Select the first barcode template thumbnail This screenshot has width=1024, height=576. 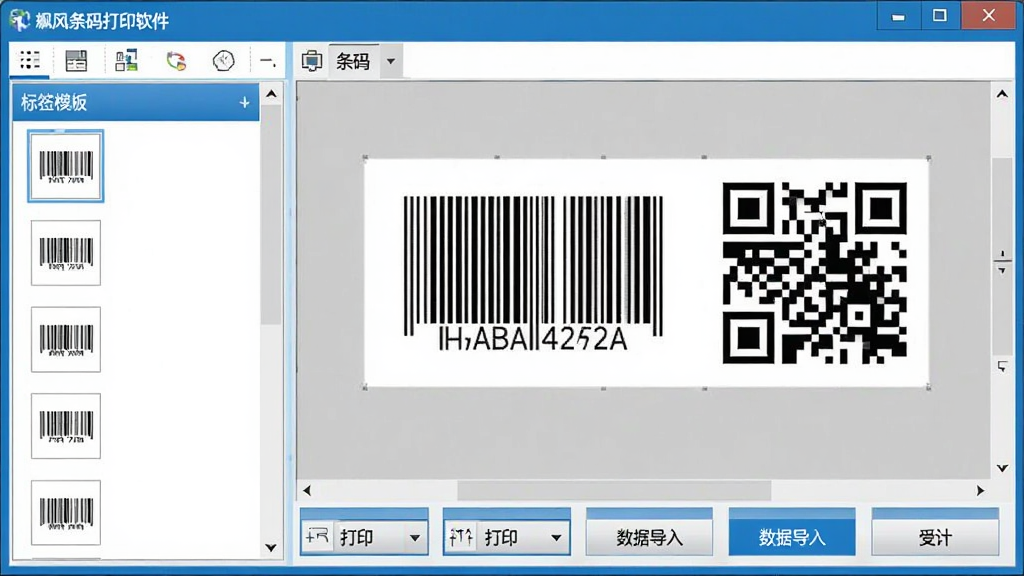tap(65, 166)
